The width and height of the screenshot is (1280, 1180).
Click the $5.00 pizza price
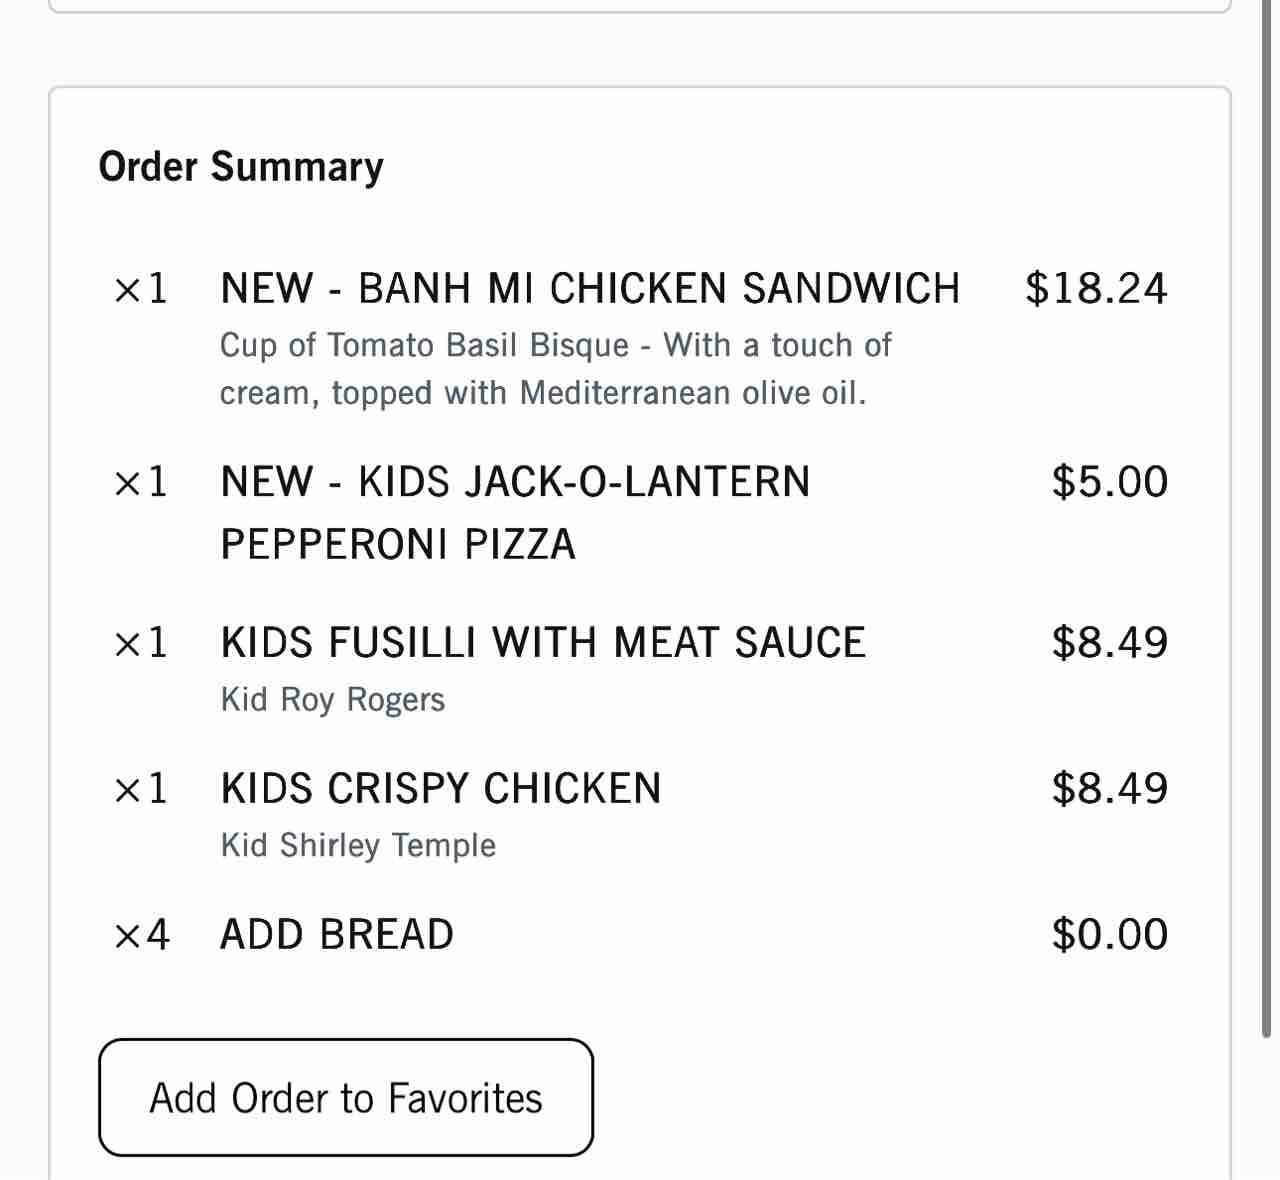click(x=1109, y=482)
